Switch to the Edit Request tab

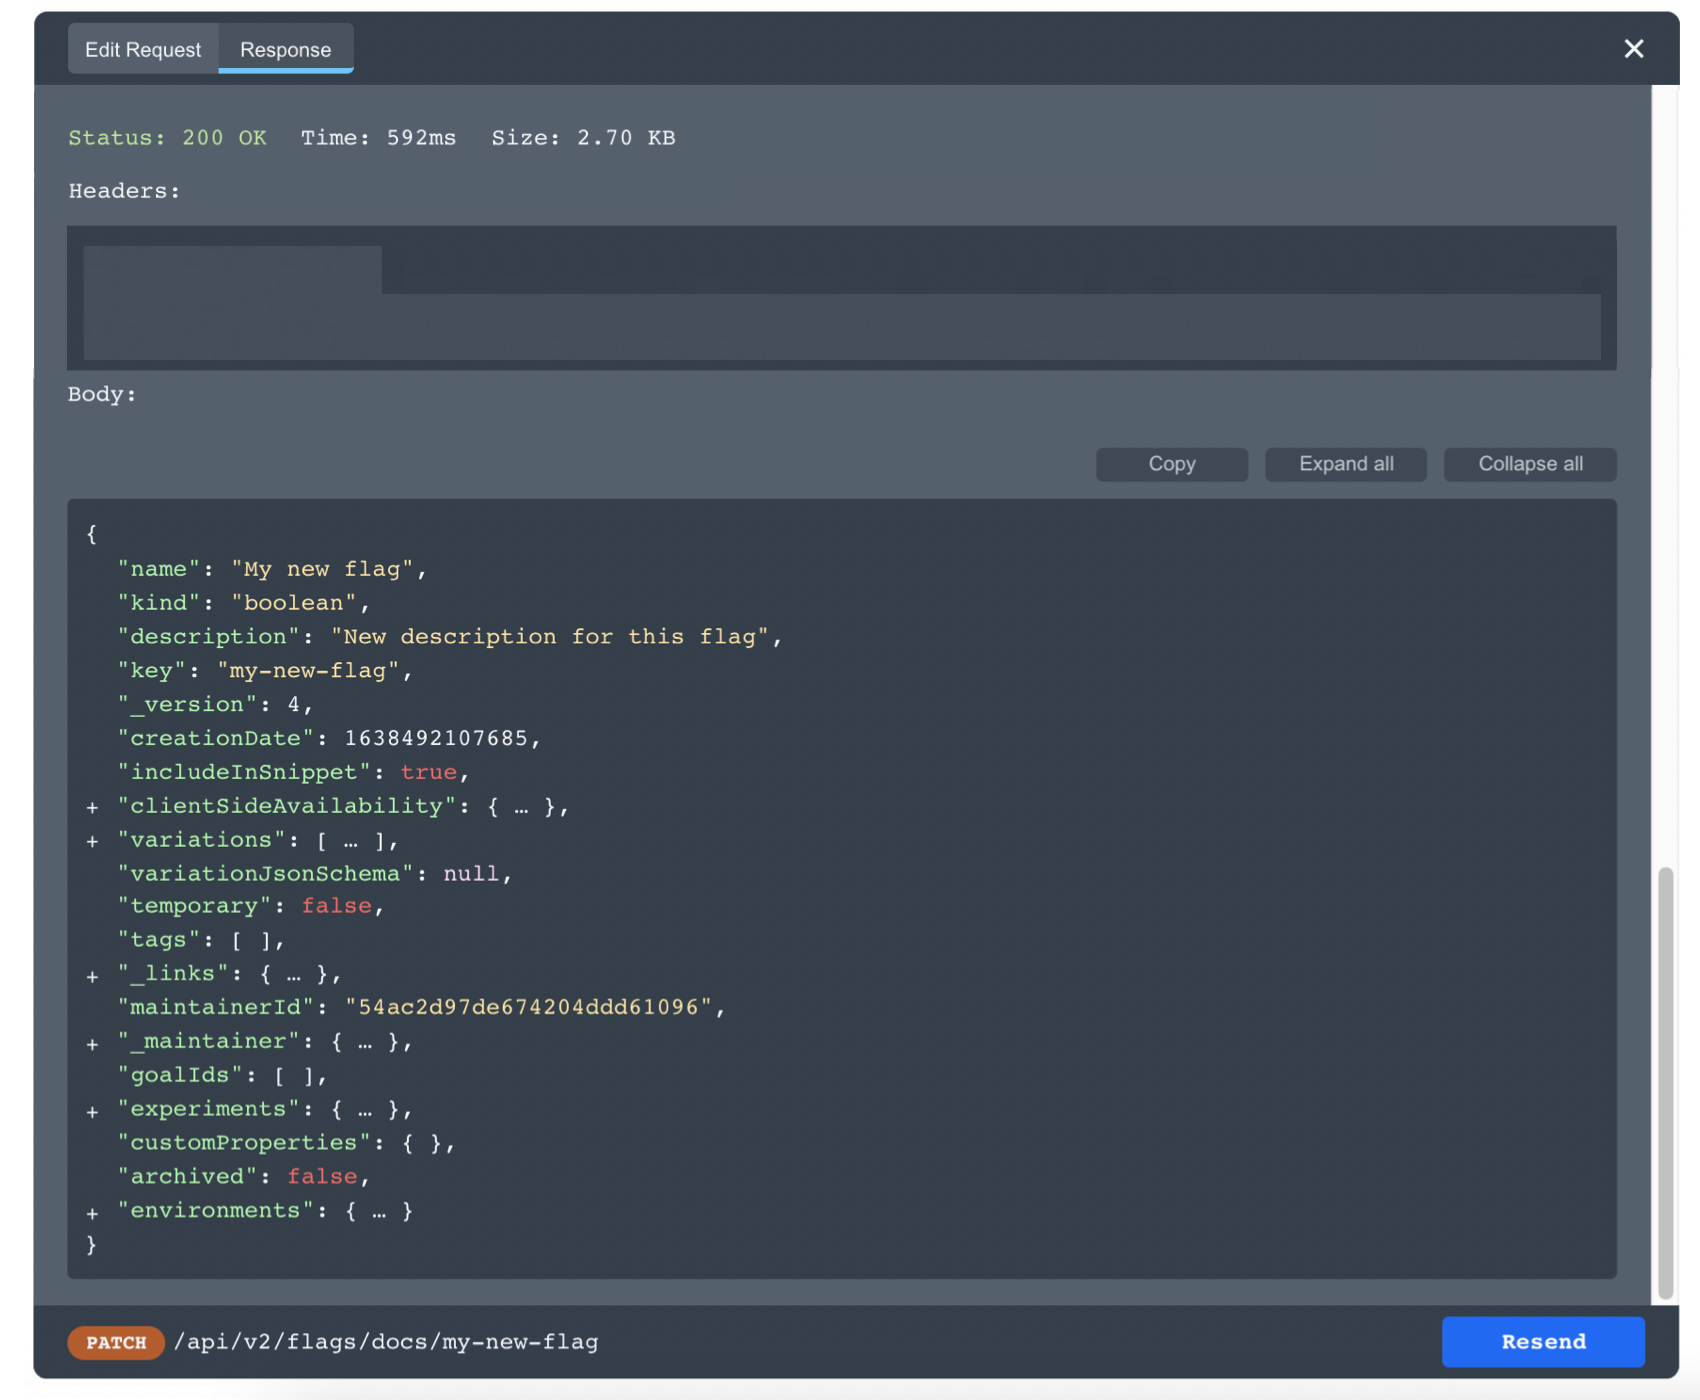pos(142,49)
